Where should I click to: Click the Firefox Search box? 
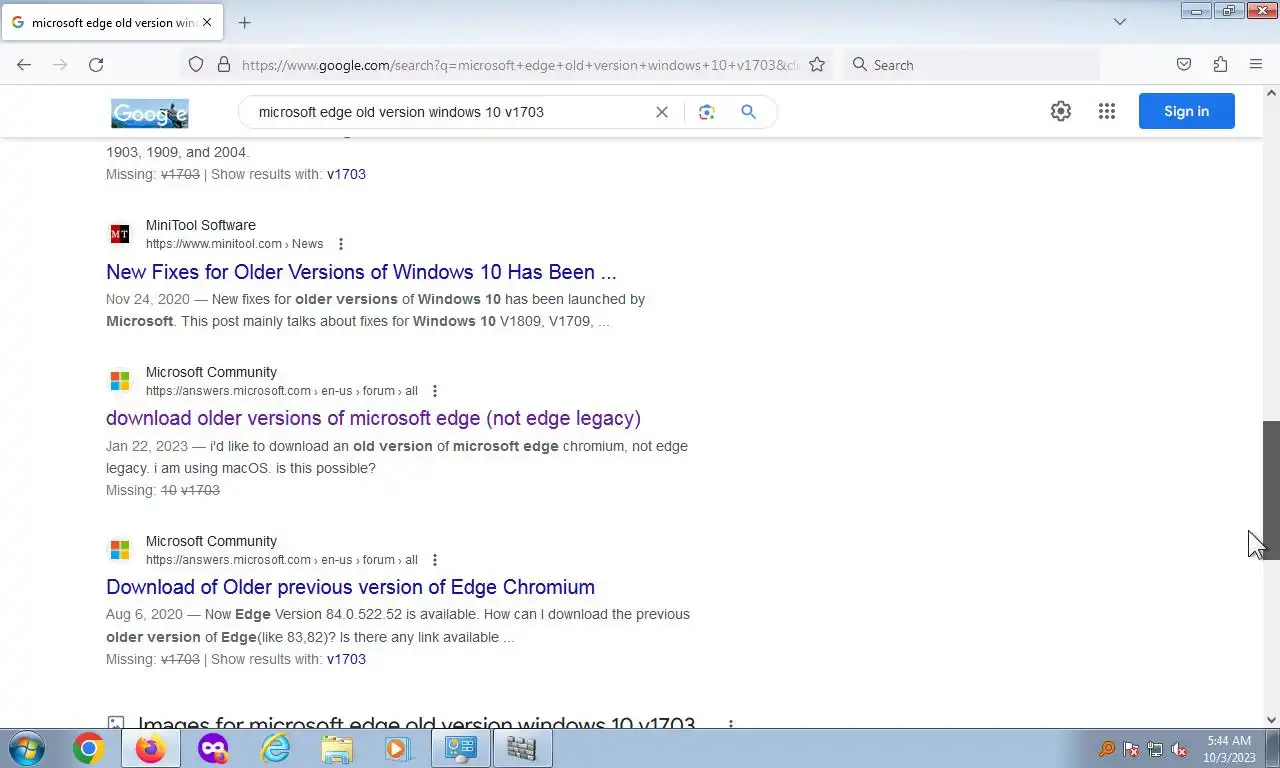click(x=970, y=65)
